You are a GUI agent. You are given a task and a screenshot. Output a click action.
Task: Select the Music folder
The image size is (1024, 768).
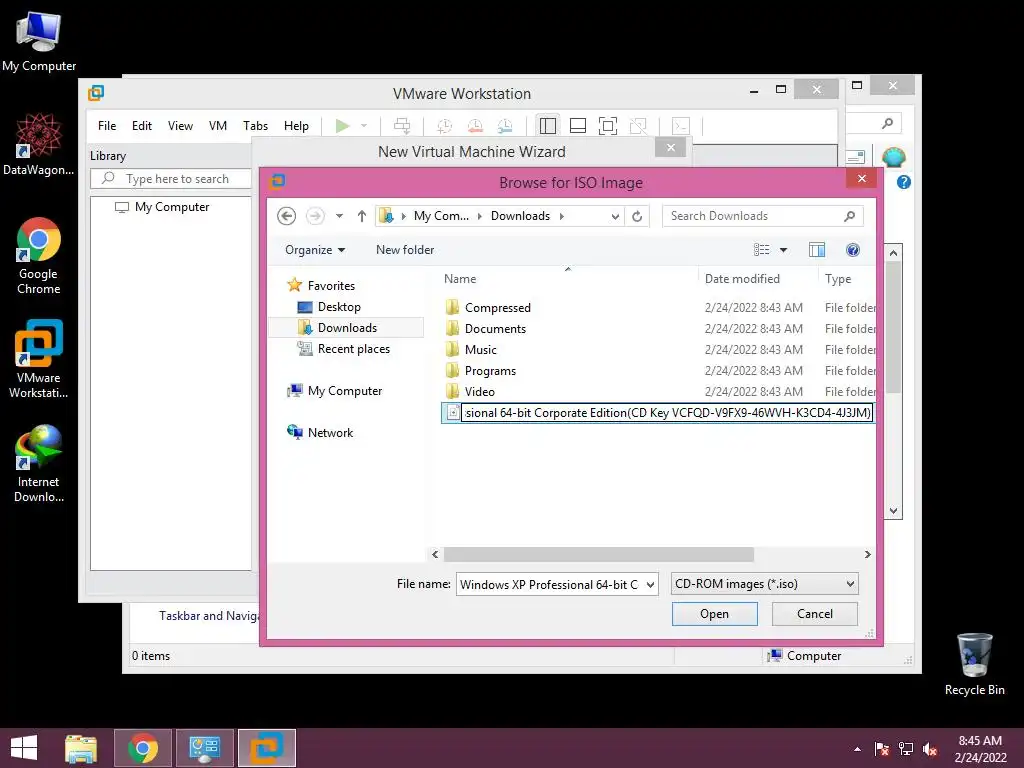[481, 350]
